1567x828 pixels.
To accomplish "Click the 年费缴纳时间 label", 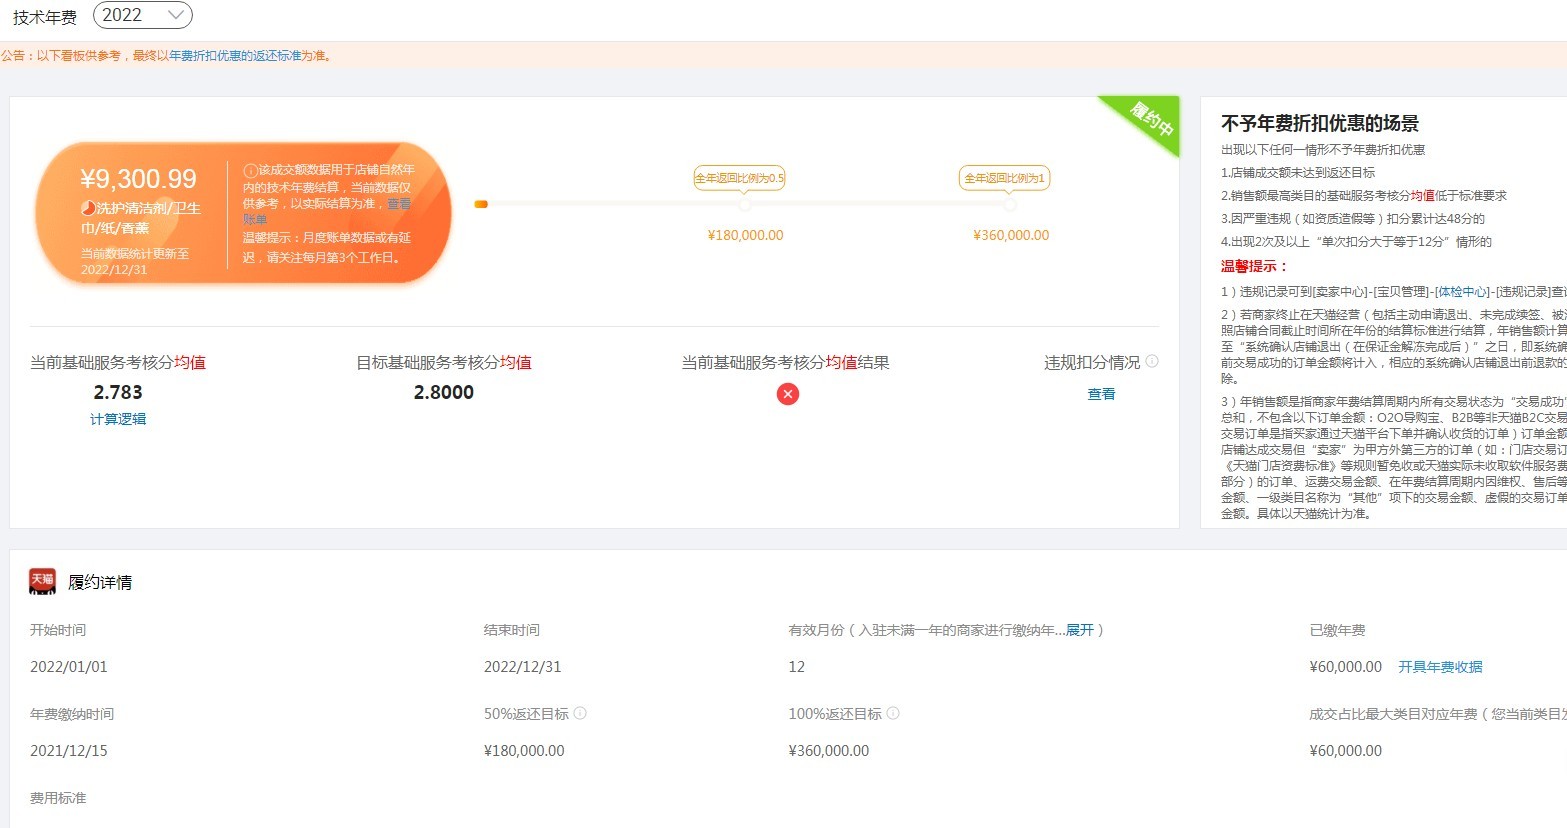I will pos(72,714).
